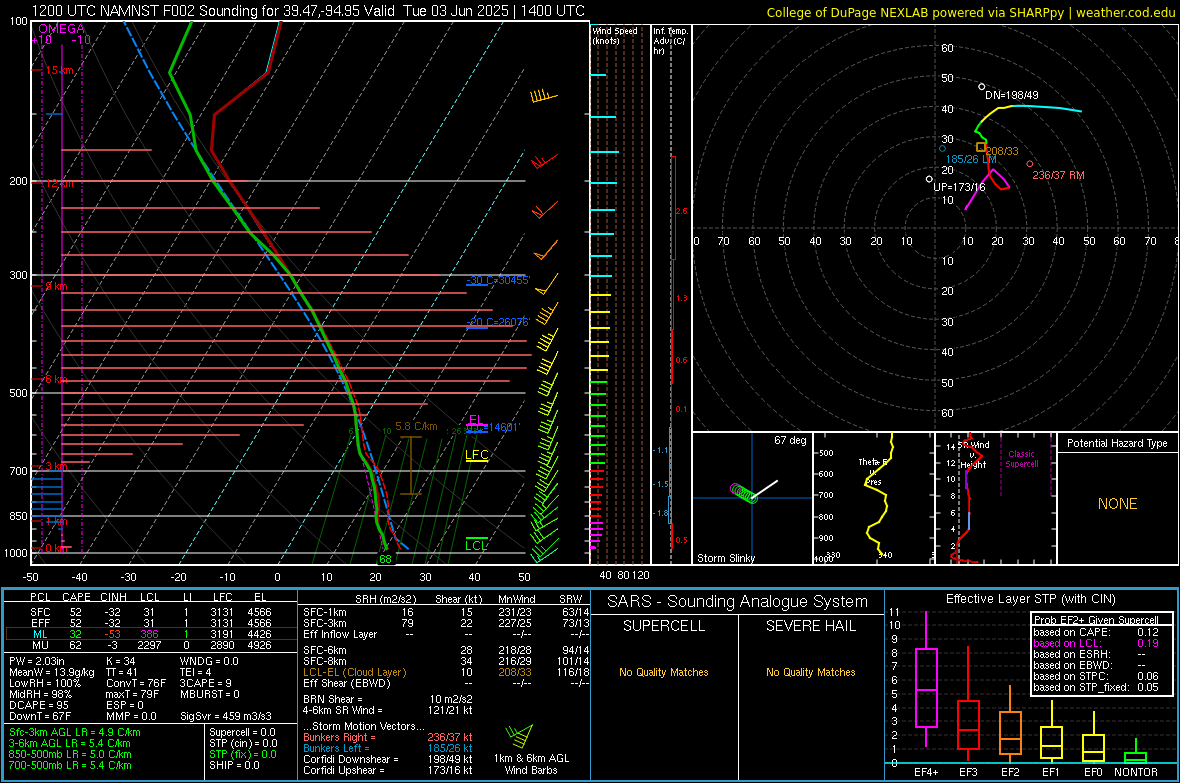This screenshot has height=783, width=1180.
Task: Click the -20 C=26078' height label
Action: (497, 321)
